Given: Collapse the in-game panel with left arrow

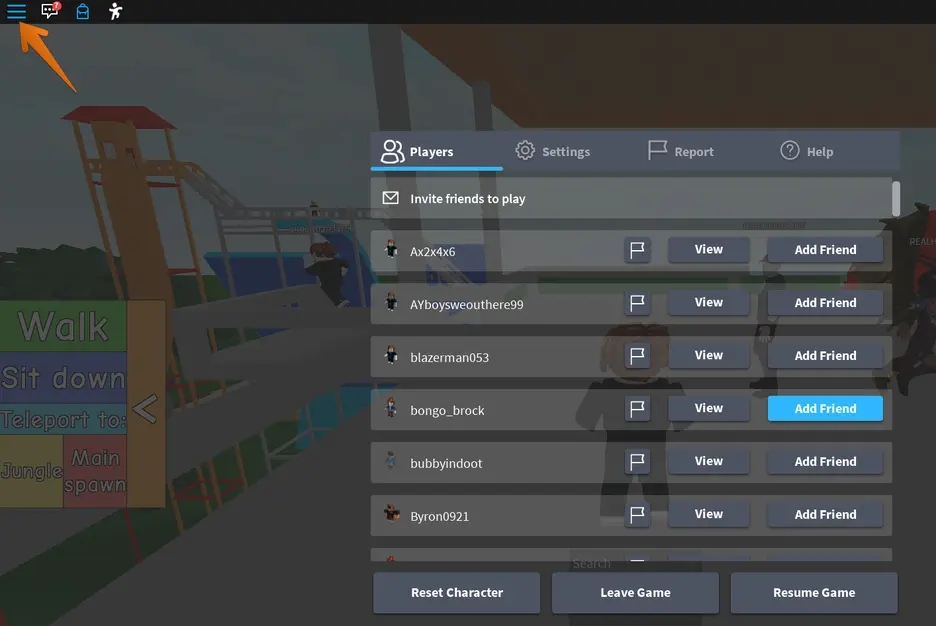Looking at the screenshot, I should (x=145, y=409).
